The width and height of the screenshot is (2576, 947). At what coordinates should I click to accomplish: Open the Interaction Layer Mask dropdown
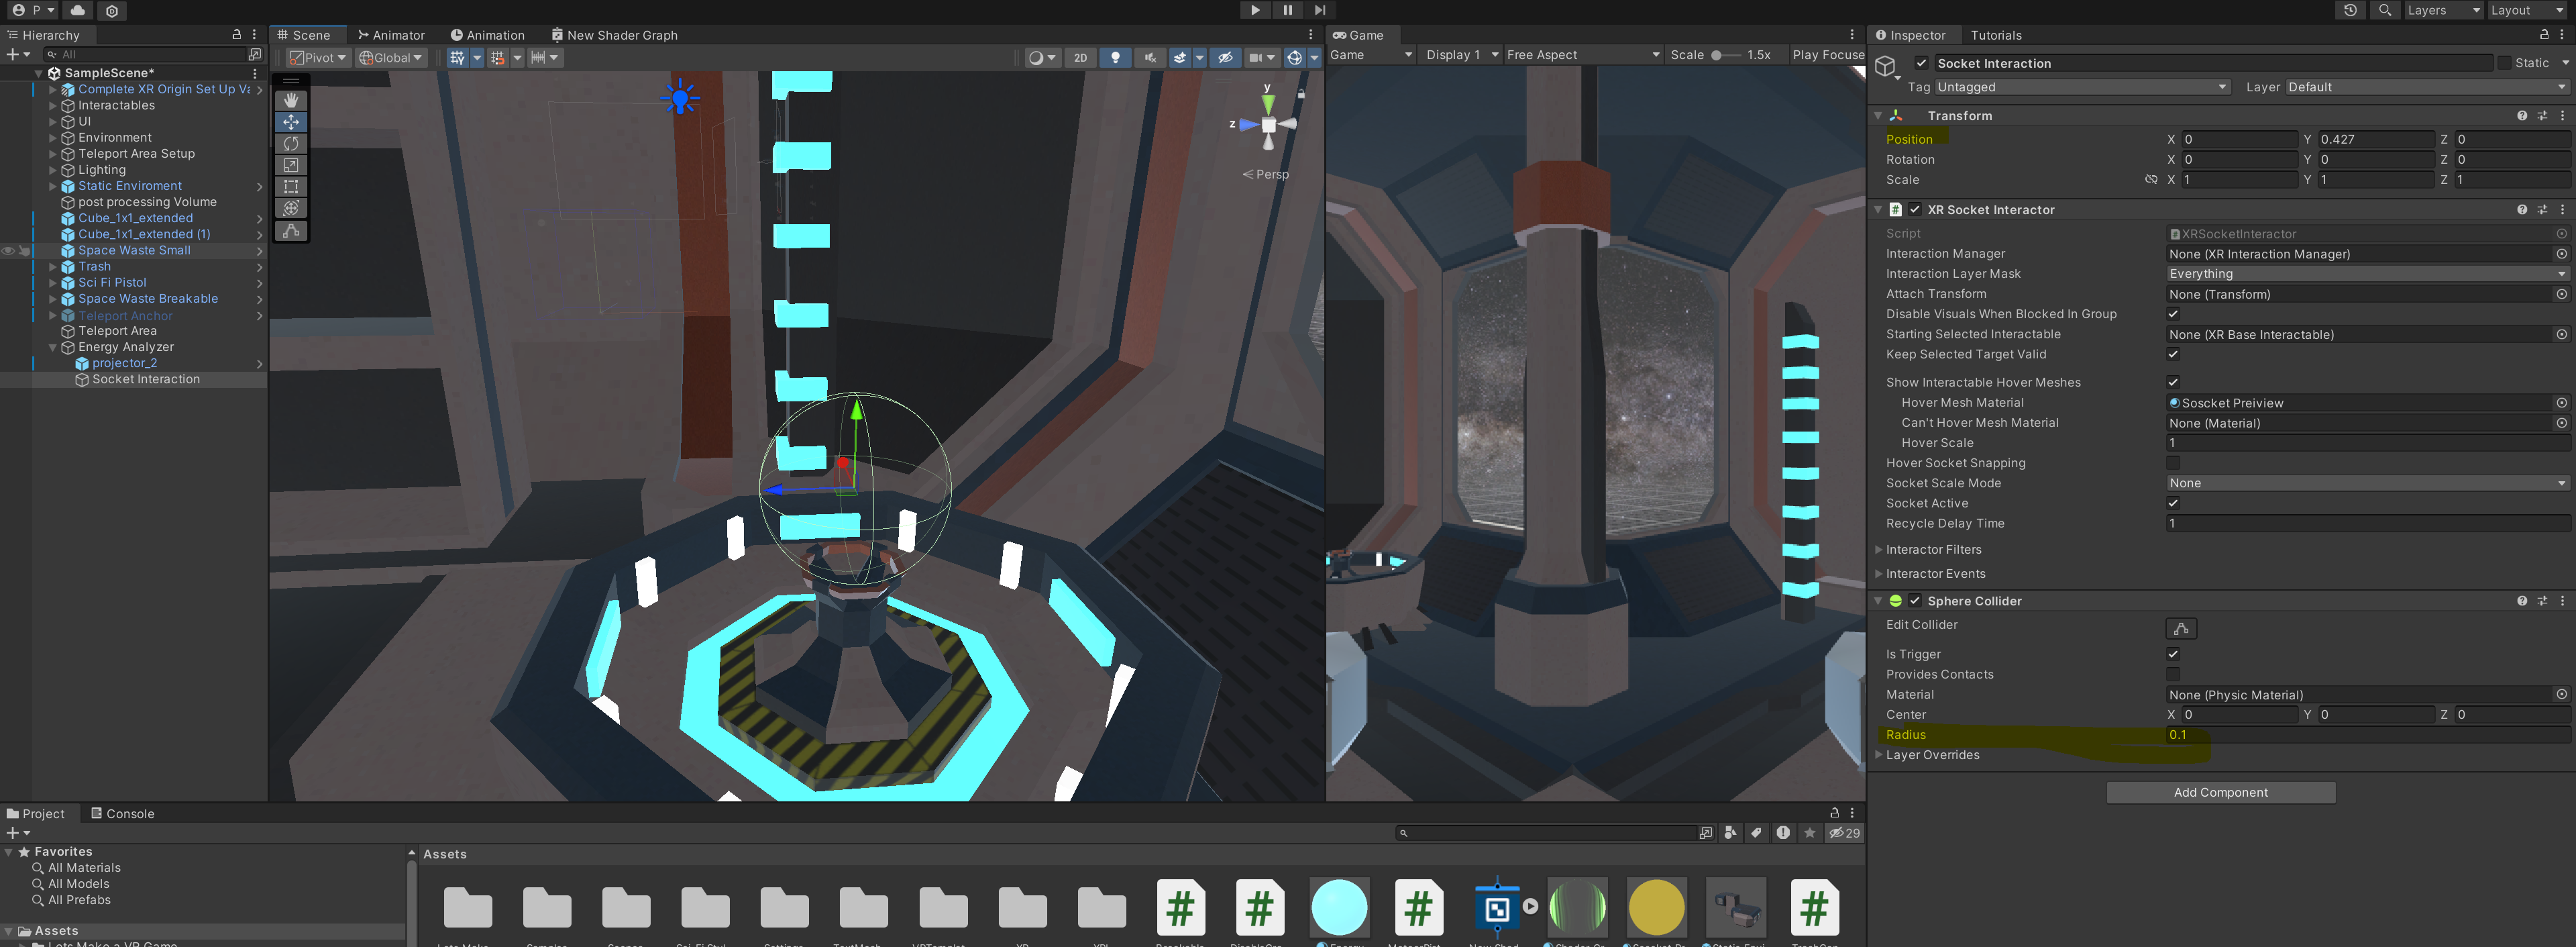pyautogui.click(x=2366, y=274)
